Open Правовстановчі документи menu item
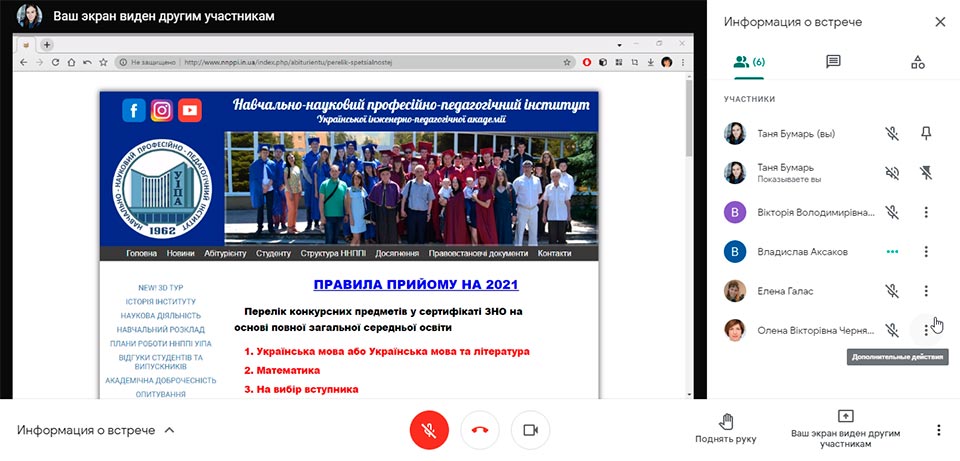Image resolution: width=960 pixels, height=461 pixels. click(478, 253)
